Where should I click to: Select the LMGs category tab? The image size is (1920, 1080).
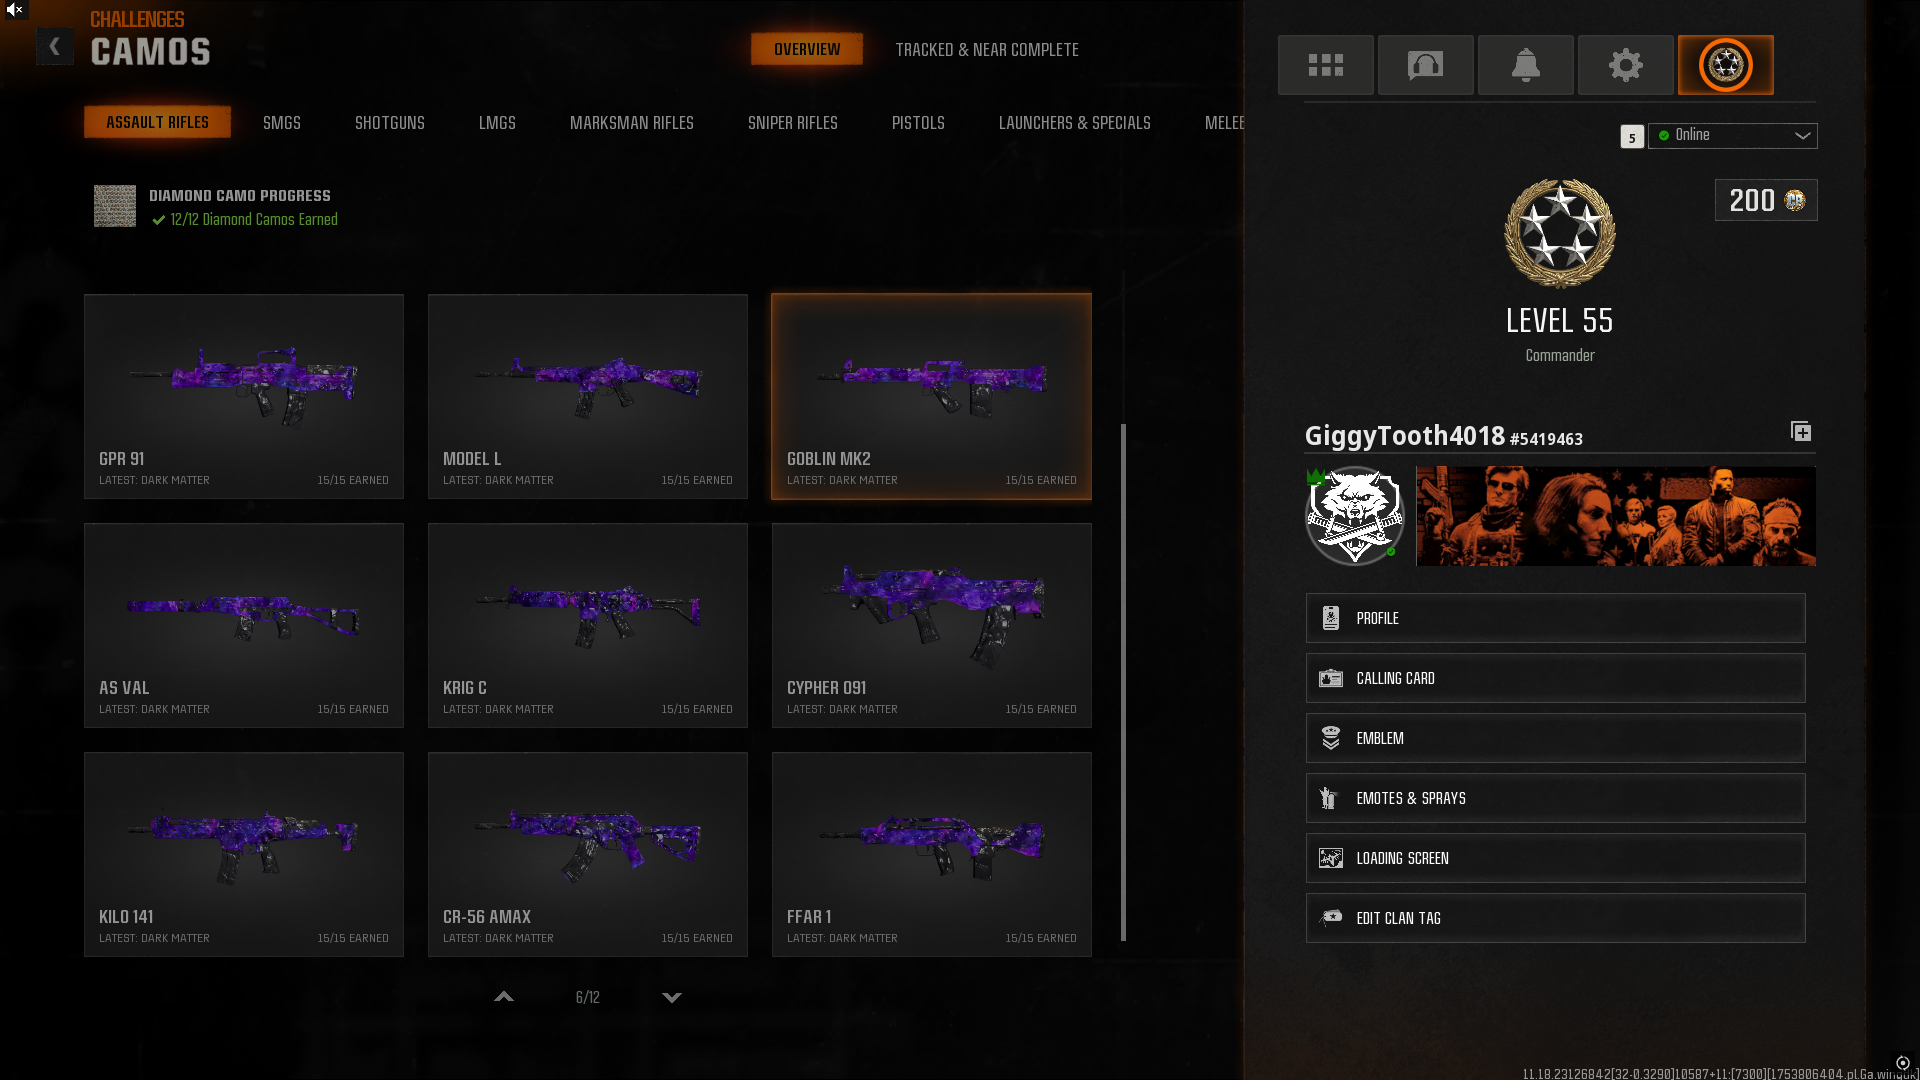click(x=497, y=123)
